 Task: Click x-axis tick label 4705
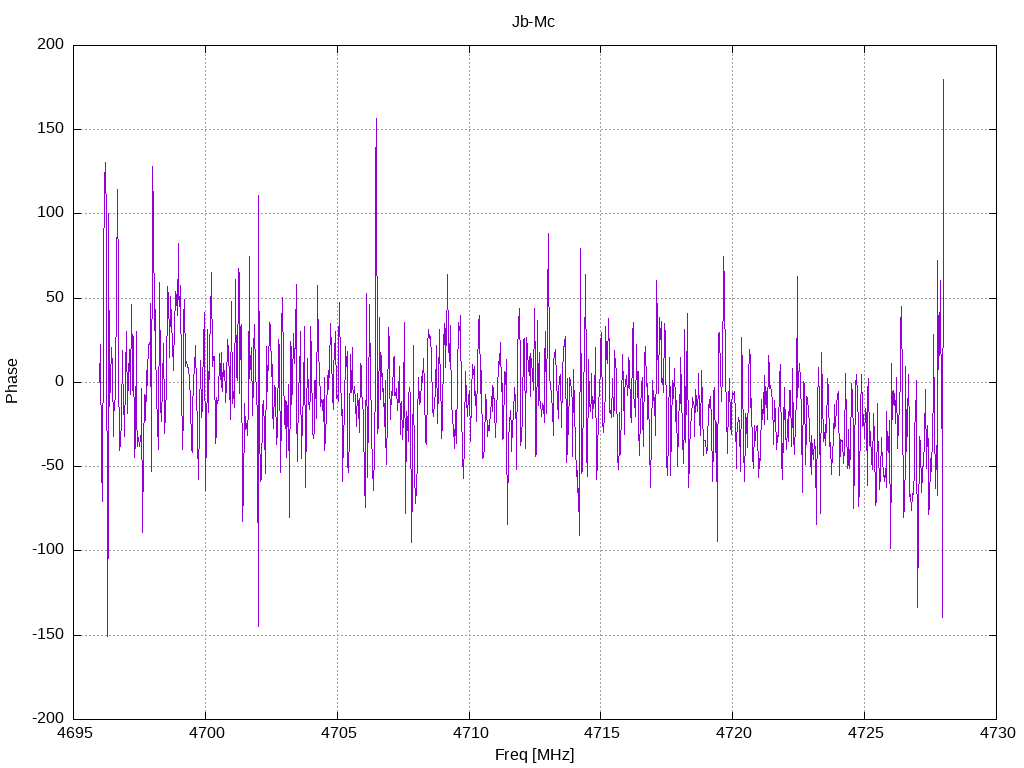click(338, 733)
